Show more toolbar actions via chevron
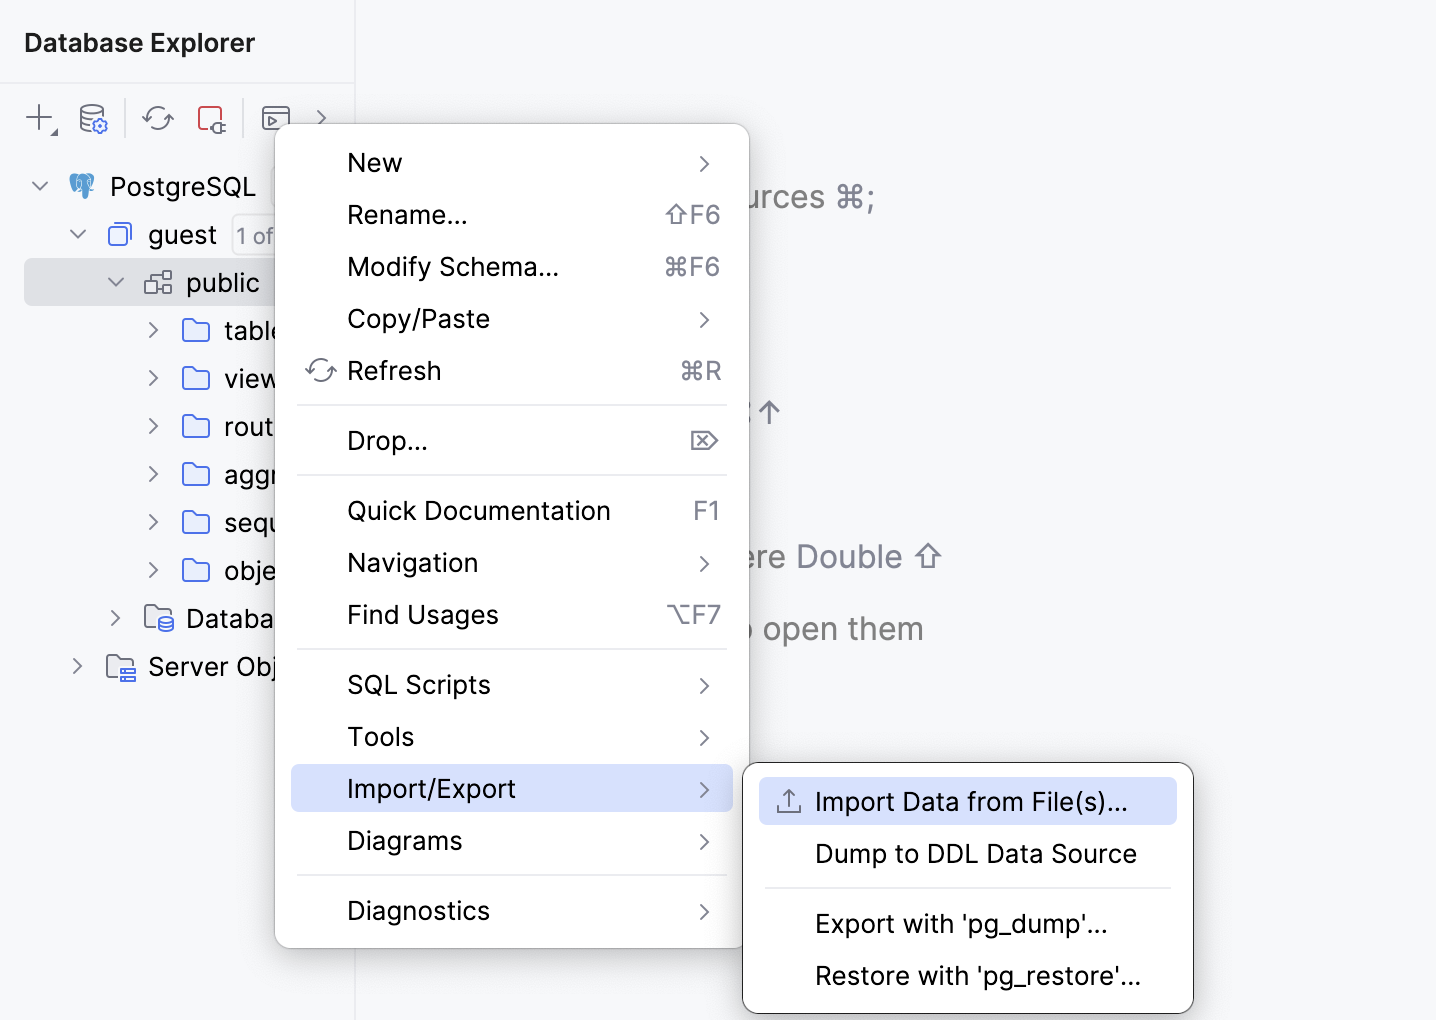Viewport: 1436px width, 1020px height. click(321, 118)
